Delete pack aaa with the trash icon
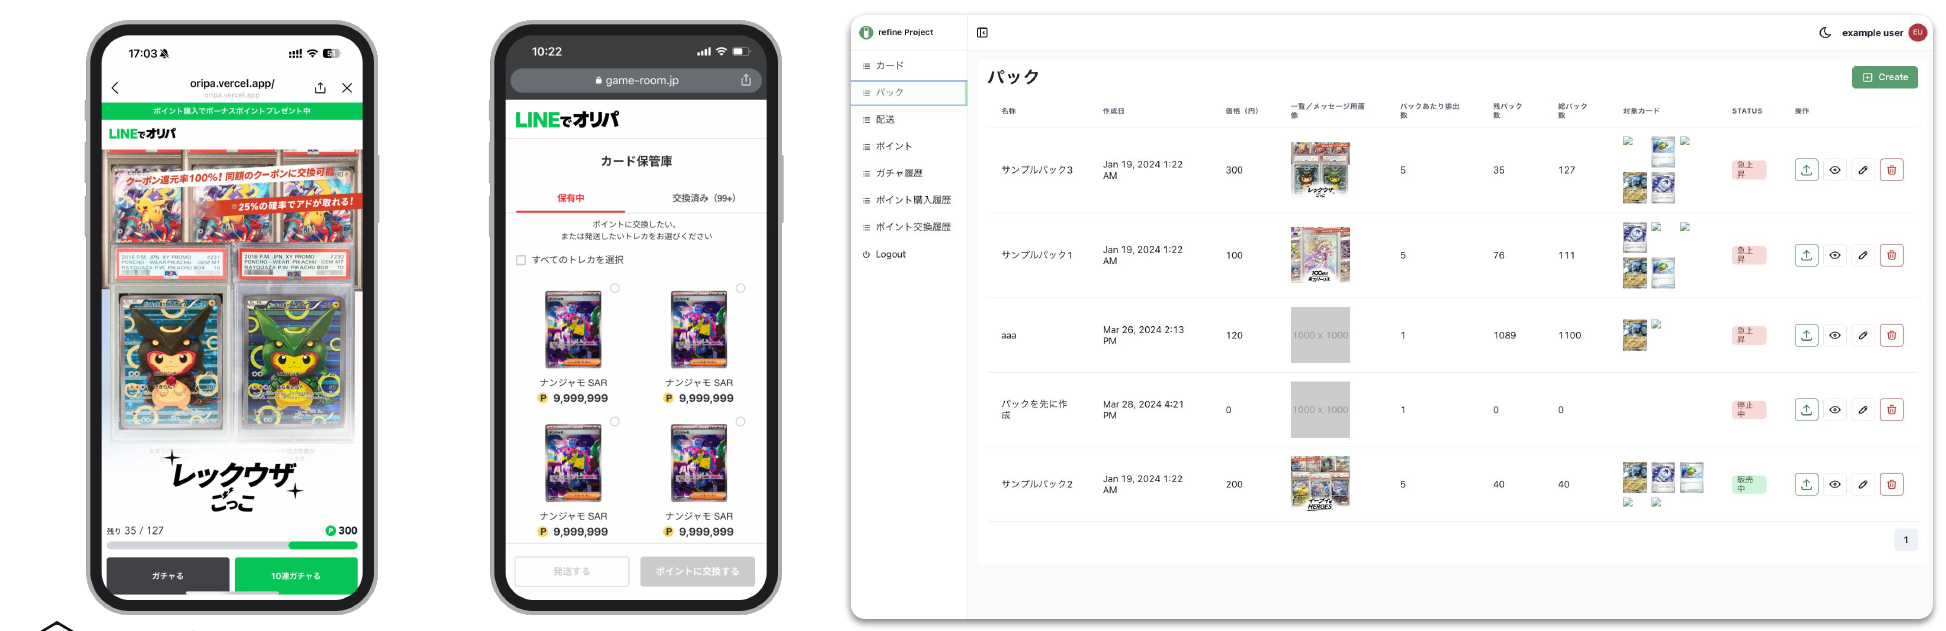The width and height of the screenshot is (1946, 631). click(x=1891, y=336)
